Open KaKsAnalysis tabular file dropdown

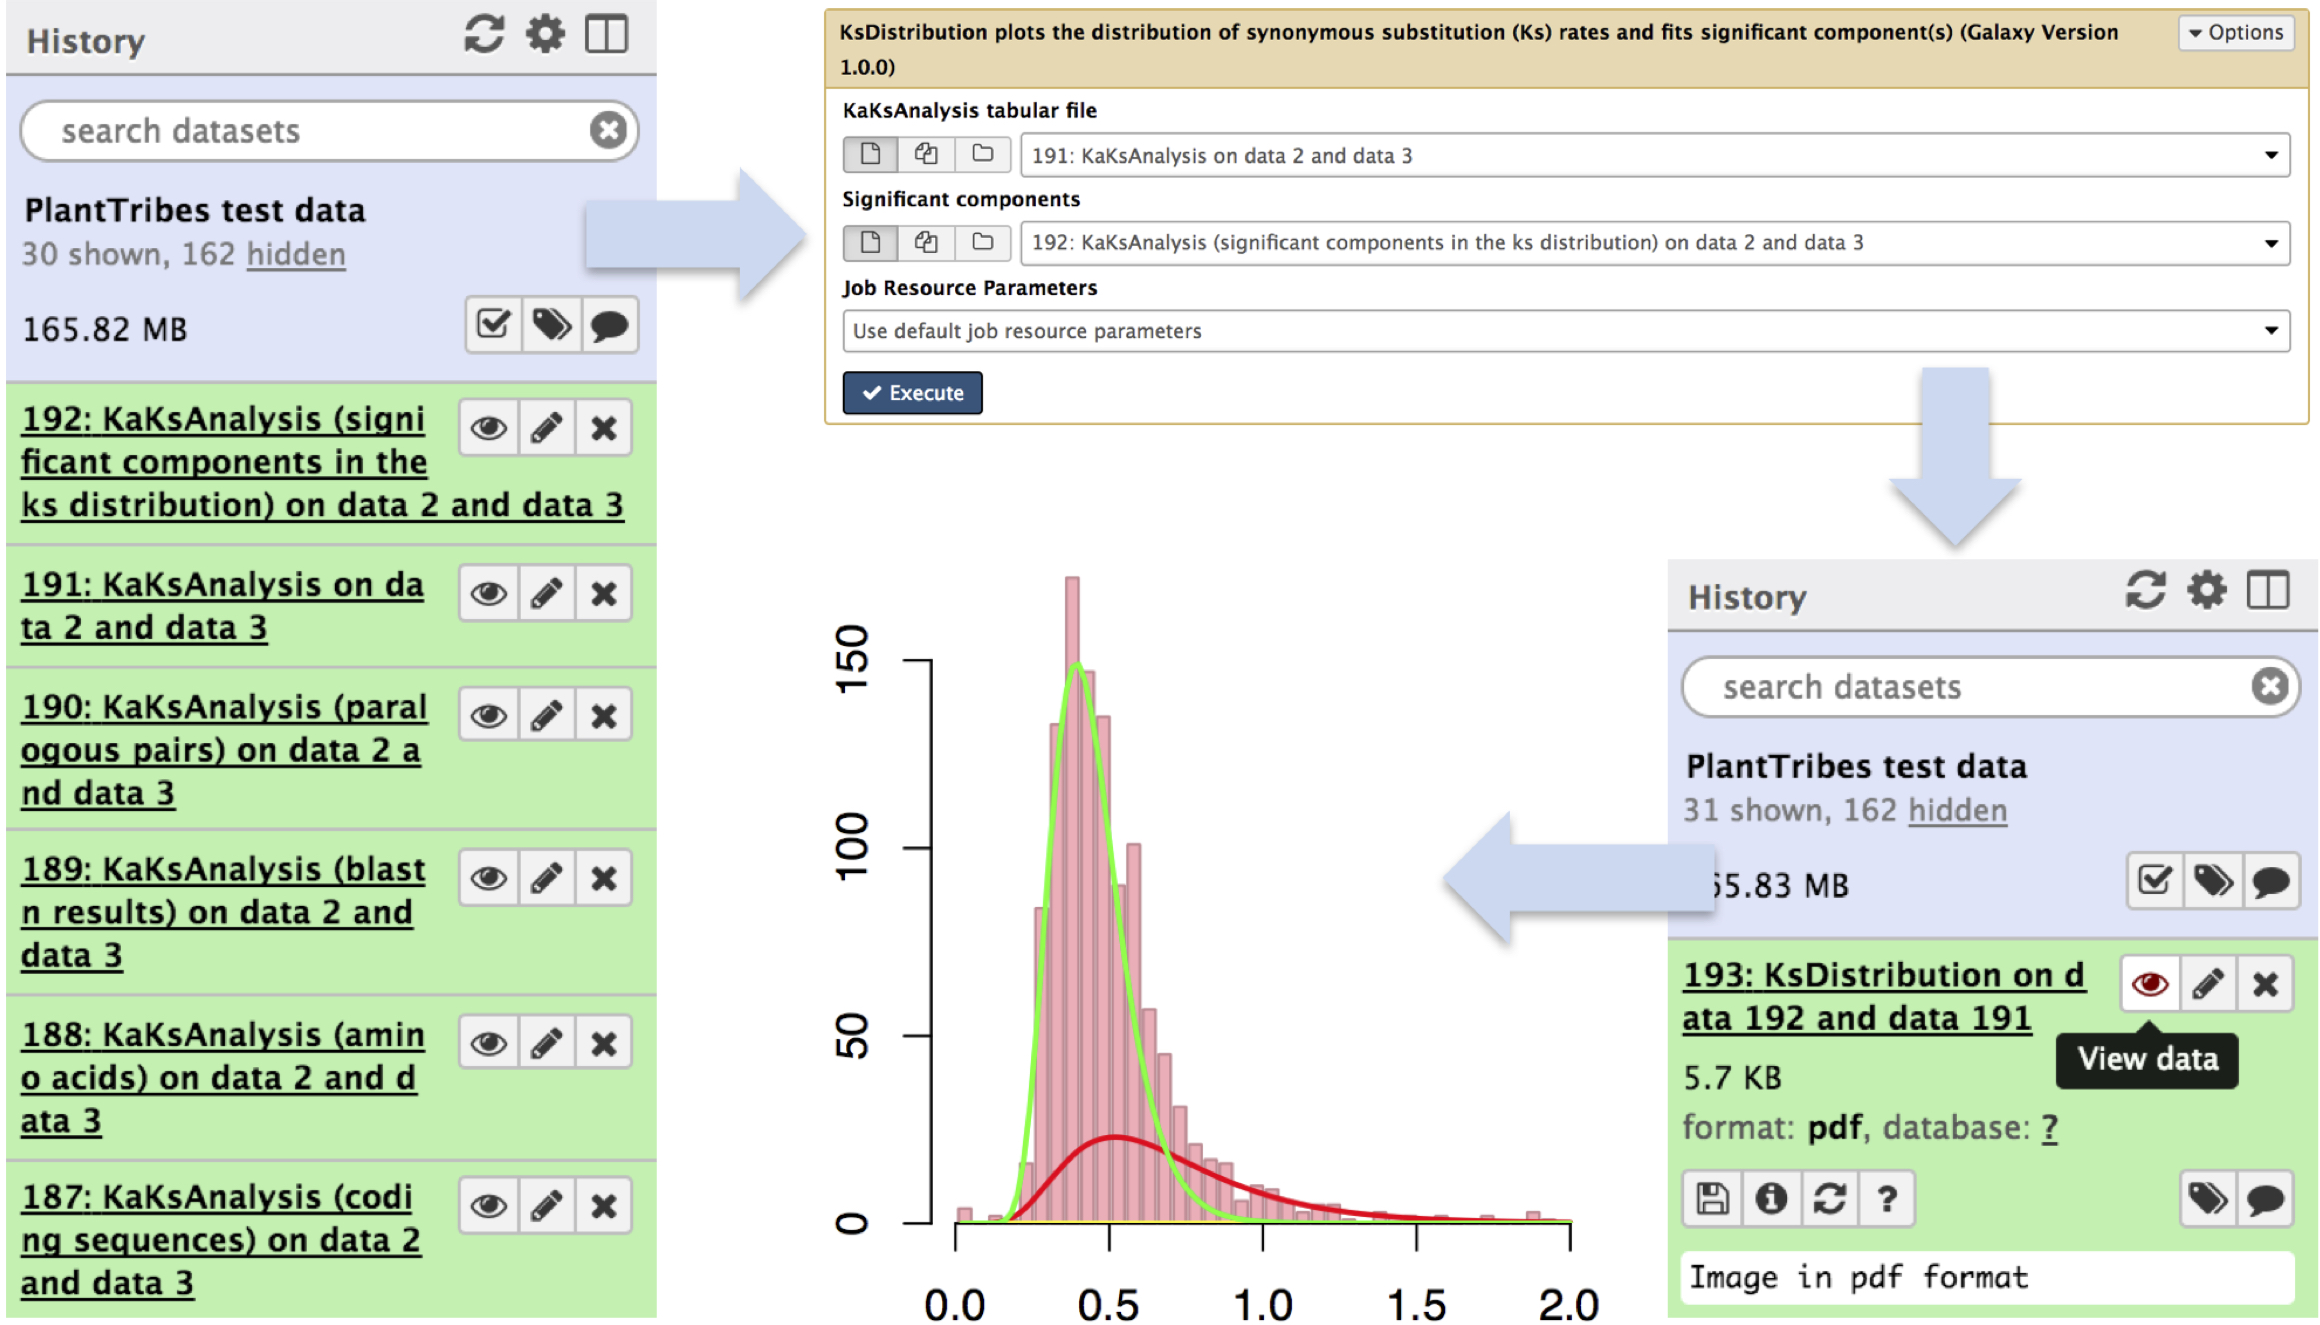pos(2270,156)
